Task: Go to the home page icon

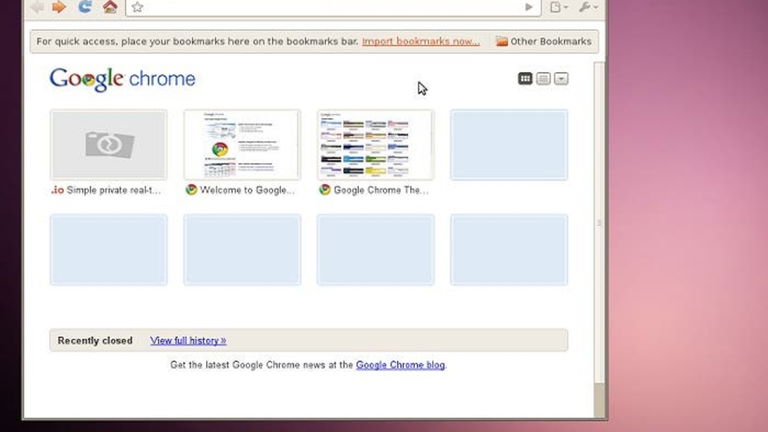Action: coord(110,6)
